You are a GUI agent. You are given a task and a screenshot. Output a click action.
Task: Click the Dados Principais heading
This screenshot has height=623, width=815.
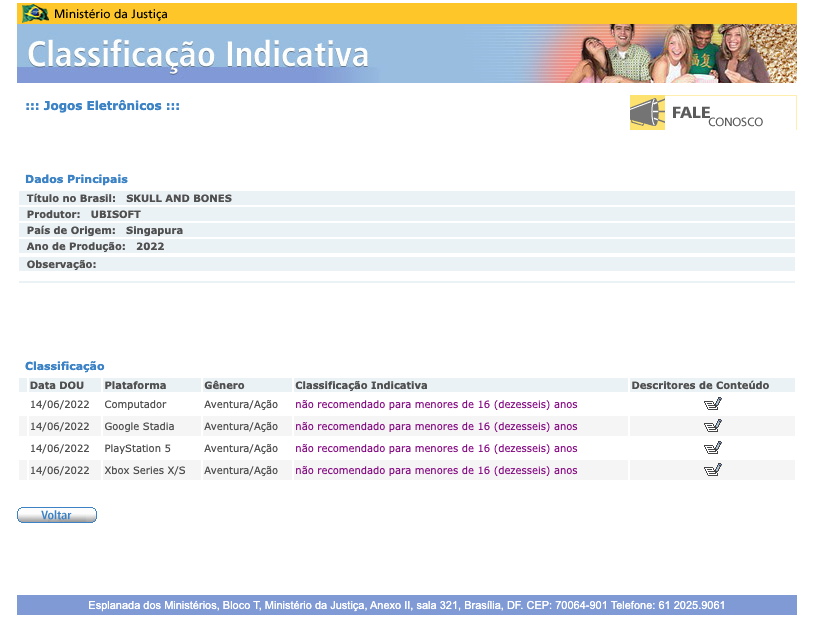[x=76, y=179]
